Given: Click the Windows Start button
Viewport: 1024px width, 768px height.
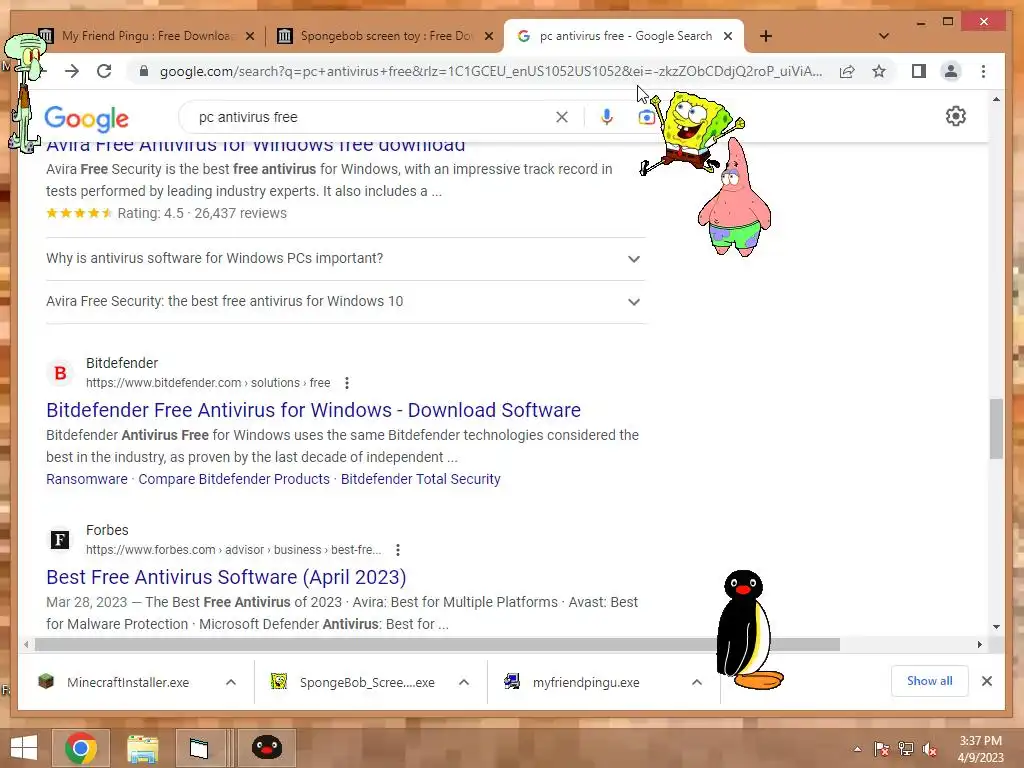Looking at the screenshot, I should 24,748.
